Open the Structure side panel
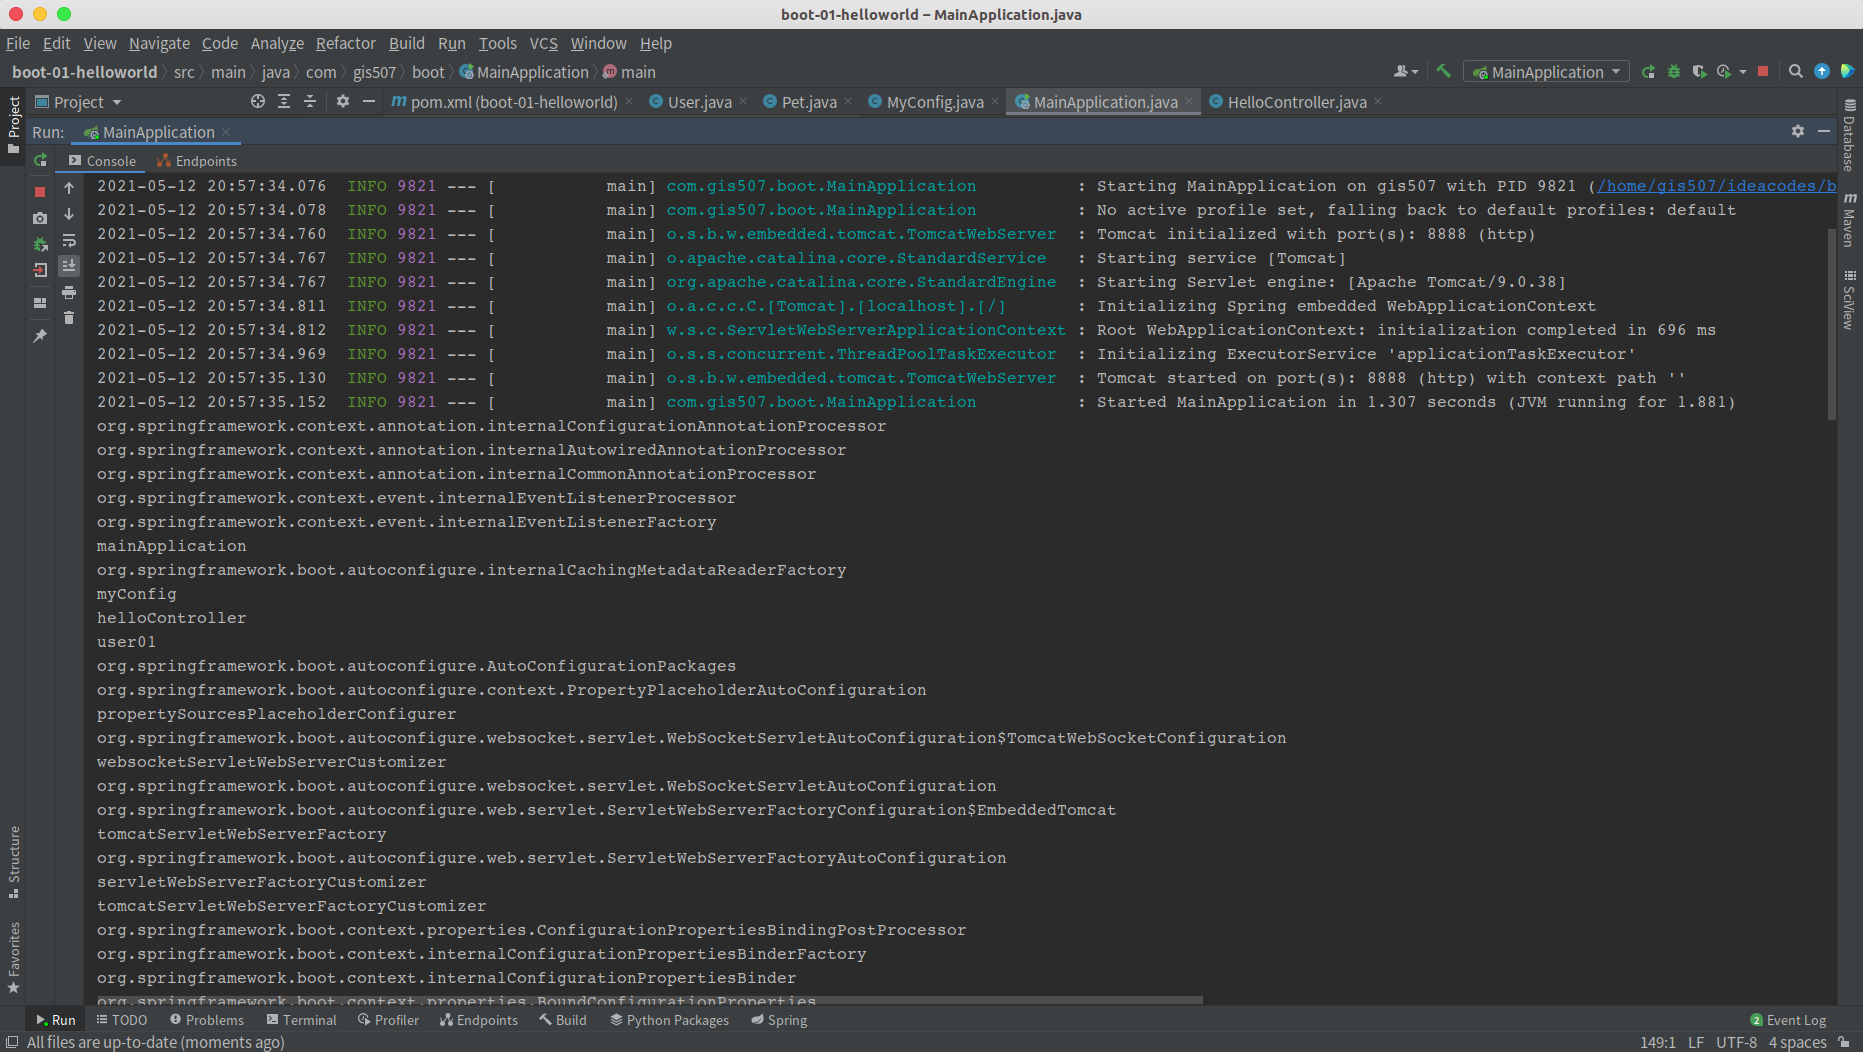The width and height of the screenshot is (1863, 1052). [x=14, y=861]
